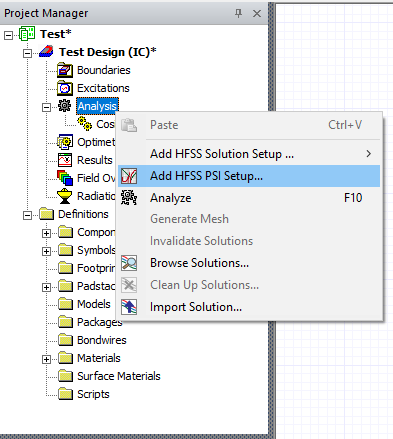Click the Test Design (IC)* label
This screenshot has height=439, width=393.
[x=108, y=52]
